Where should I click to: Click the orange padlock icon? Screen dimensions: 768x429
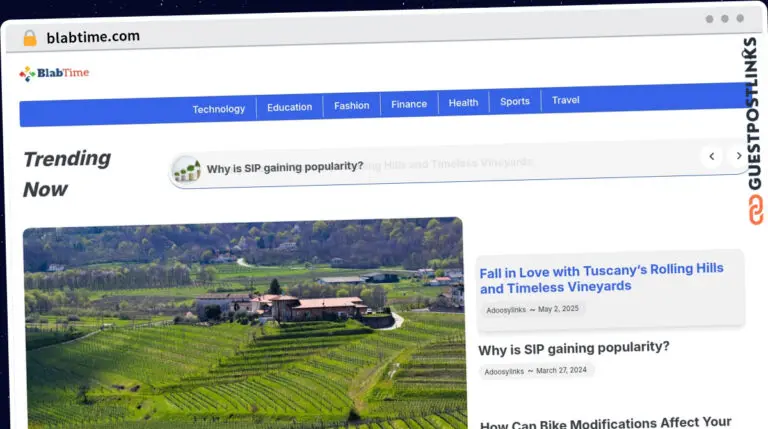(30, 38)
